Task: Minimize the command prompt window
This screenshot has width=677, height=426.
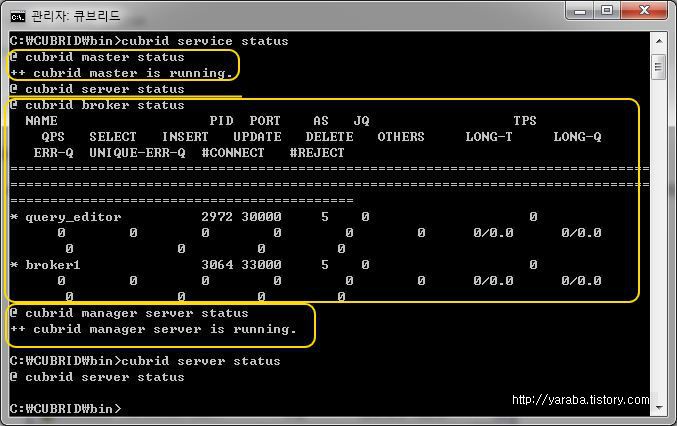Action: [x=579, y=10]
